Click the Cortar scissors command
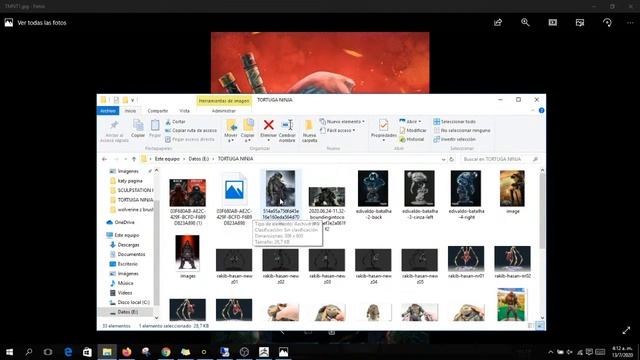This screenshot has width=640, height=360. click(x=176, y=122)
